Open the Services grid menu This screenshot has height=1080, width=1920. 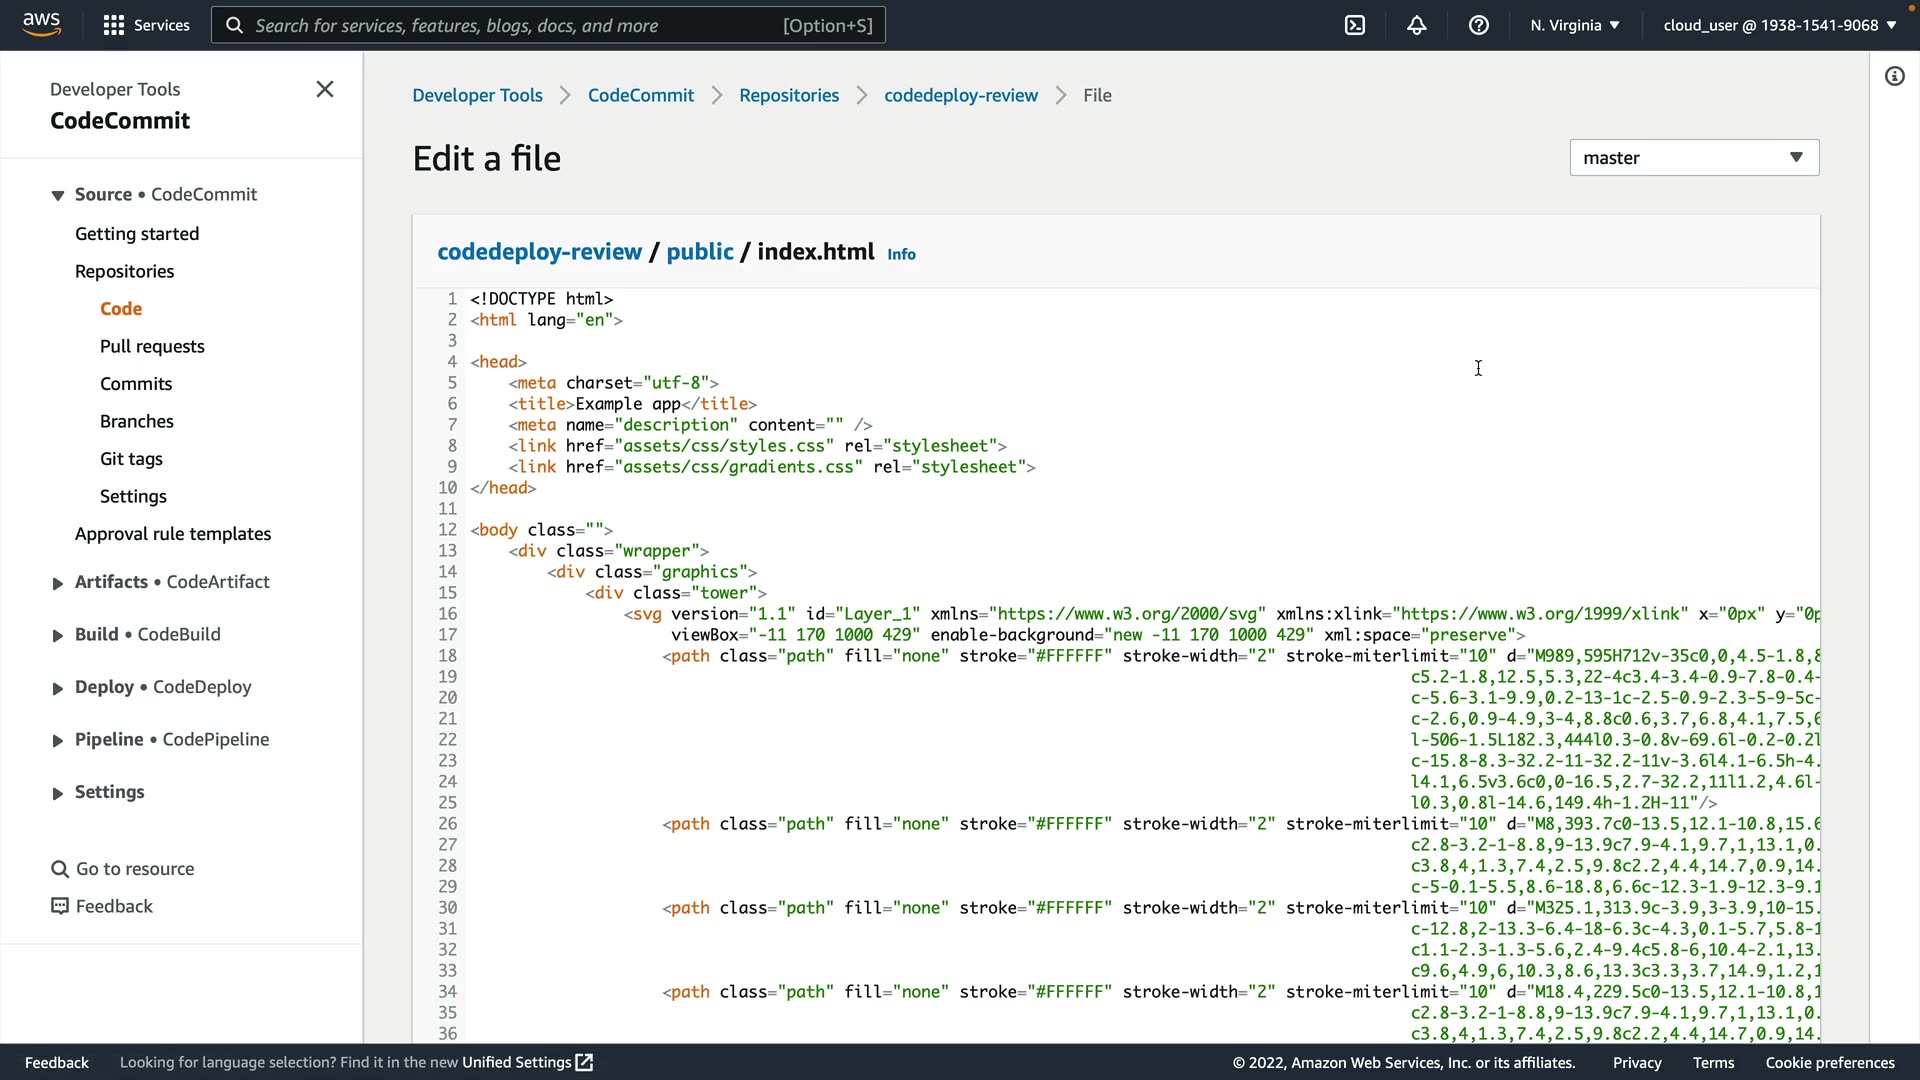(146, 25)
